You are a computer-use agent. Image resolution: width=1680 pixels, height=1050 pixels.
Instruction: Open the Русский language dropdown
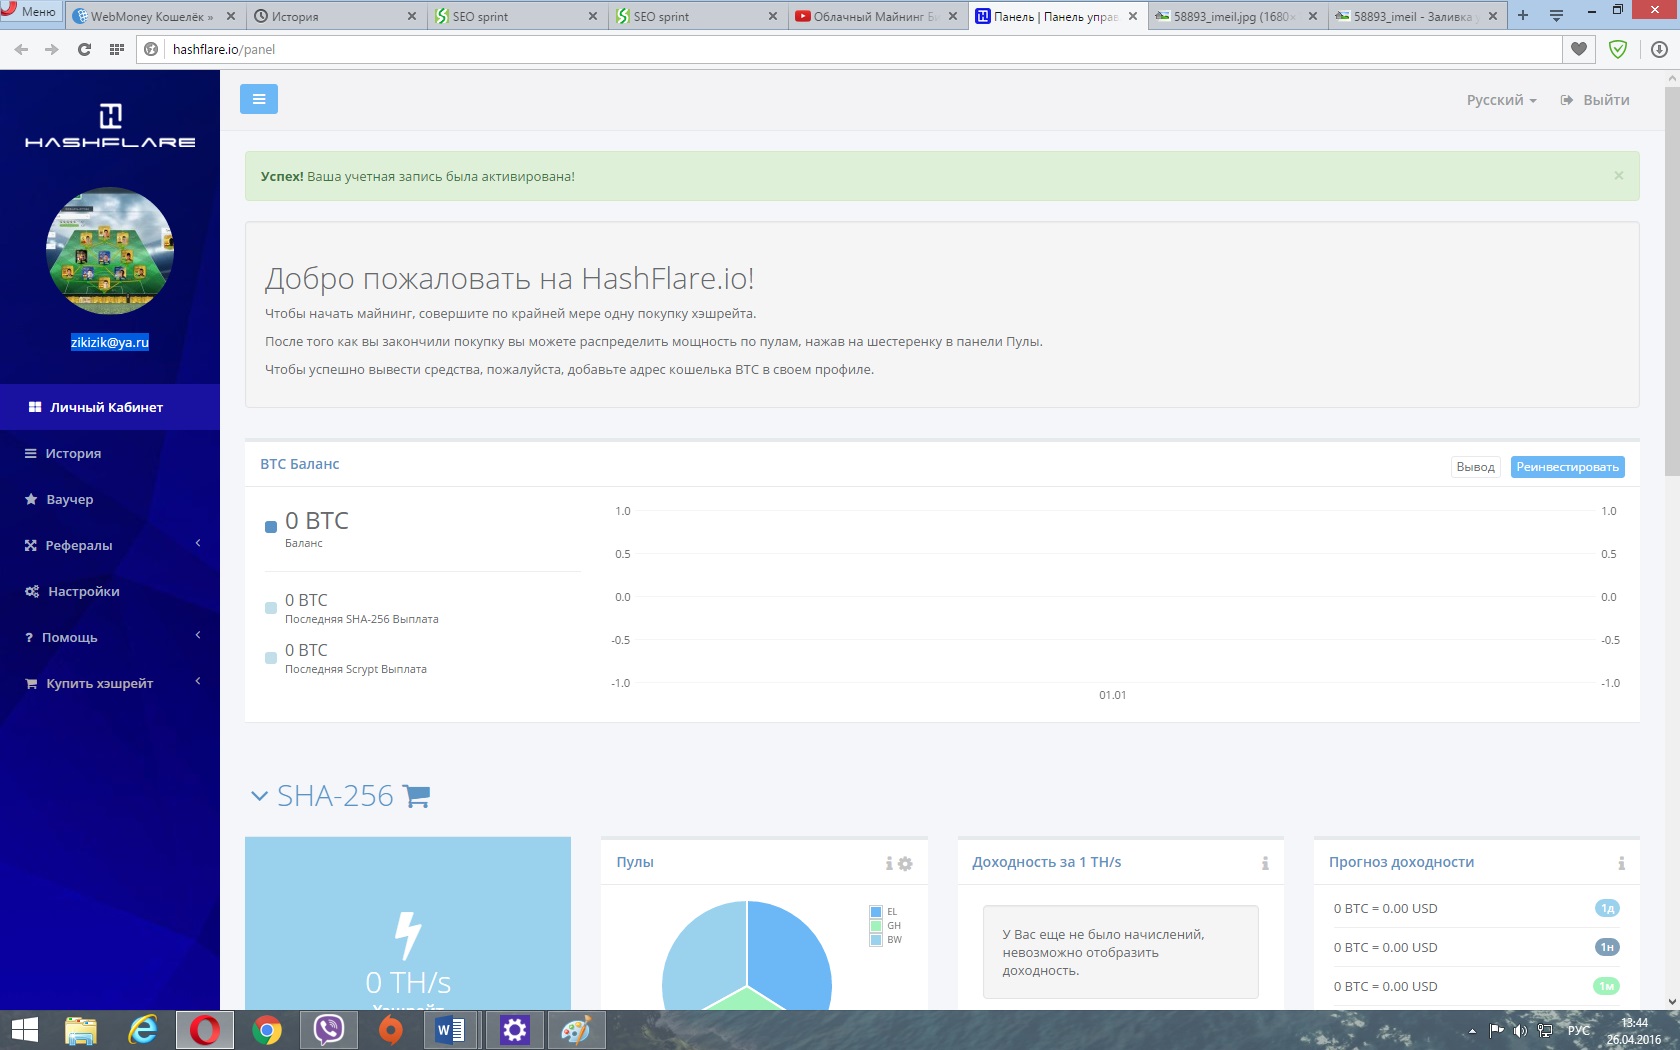(x=1501, y=100)
